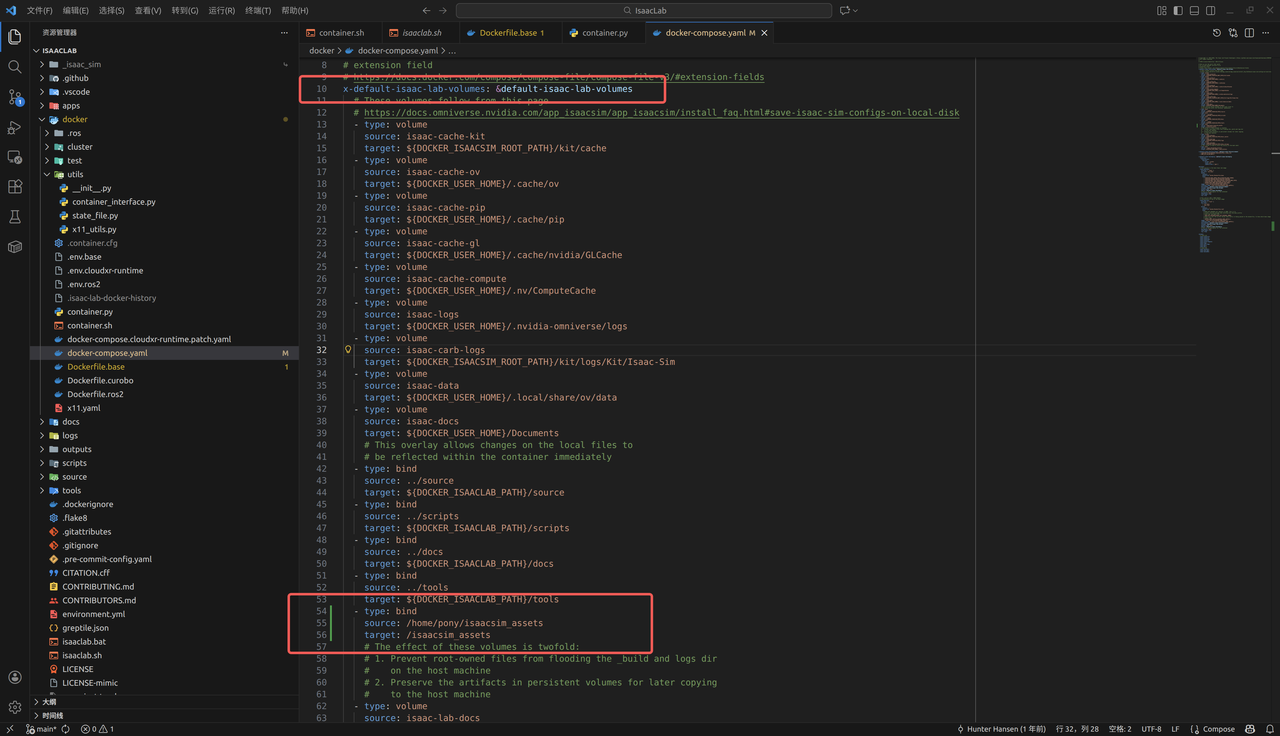The image size is (1280, 736).
Task: Open the docs.omniverse.nvidia.com link on line 12
Action: [661, 112]
